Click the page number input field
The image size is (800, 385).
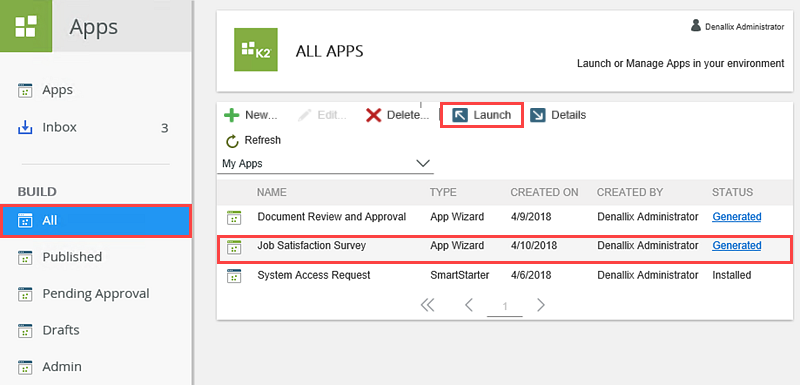coord(505,306)
